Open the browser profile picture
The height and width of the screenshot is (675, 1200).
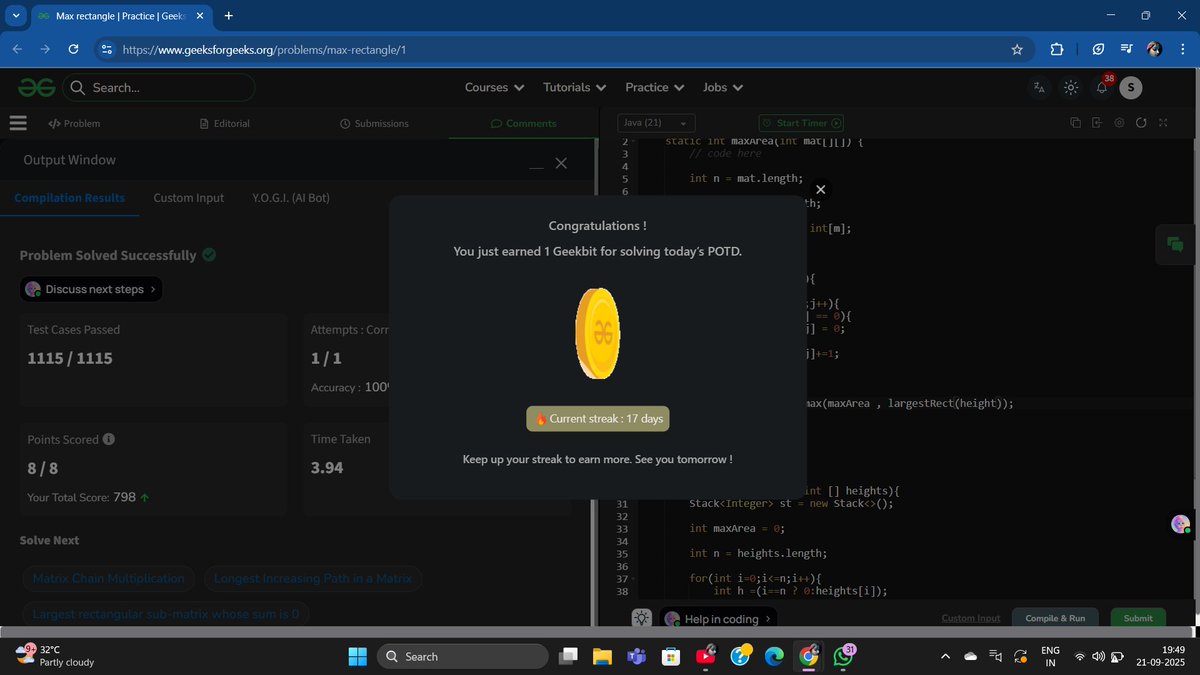pos(1154,49)
